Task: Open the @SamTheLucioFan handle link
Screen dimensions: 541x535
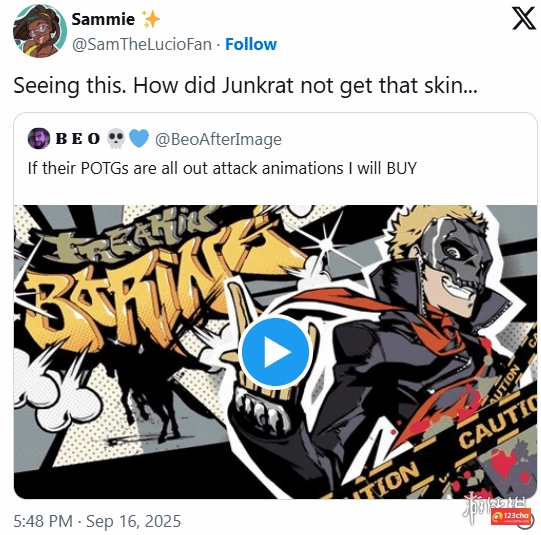Action: coord(141,44)
